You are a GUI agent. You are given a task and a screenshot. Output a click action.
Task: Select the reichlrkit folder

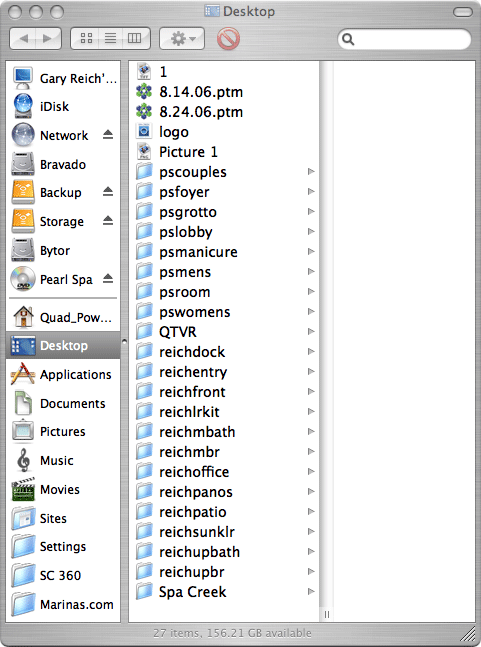[x=224, y=412]
